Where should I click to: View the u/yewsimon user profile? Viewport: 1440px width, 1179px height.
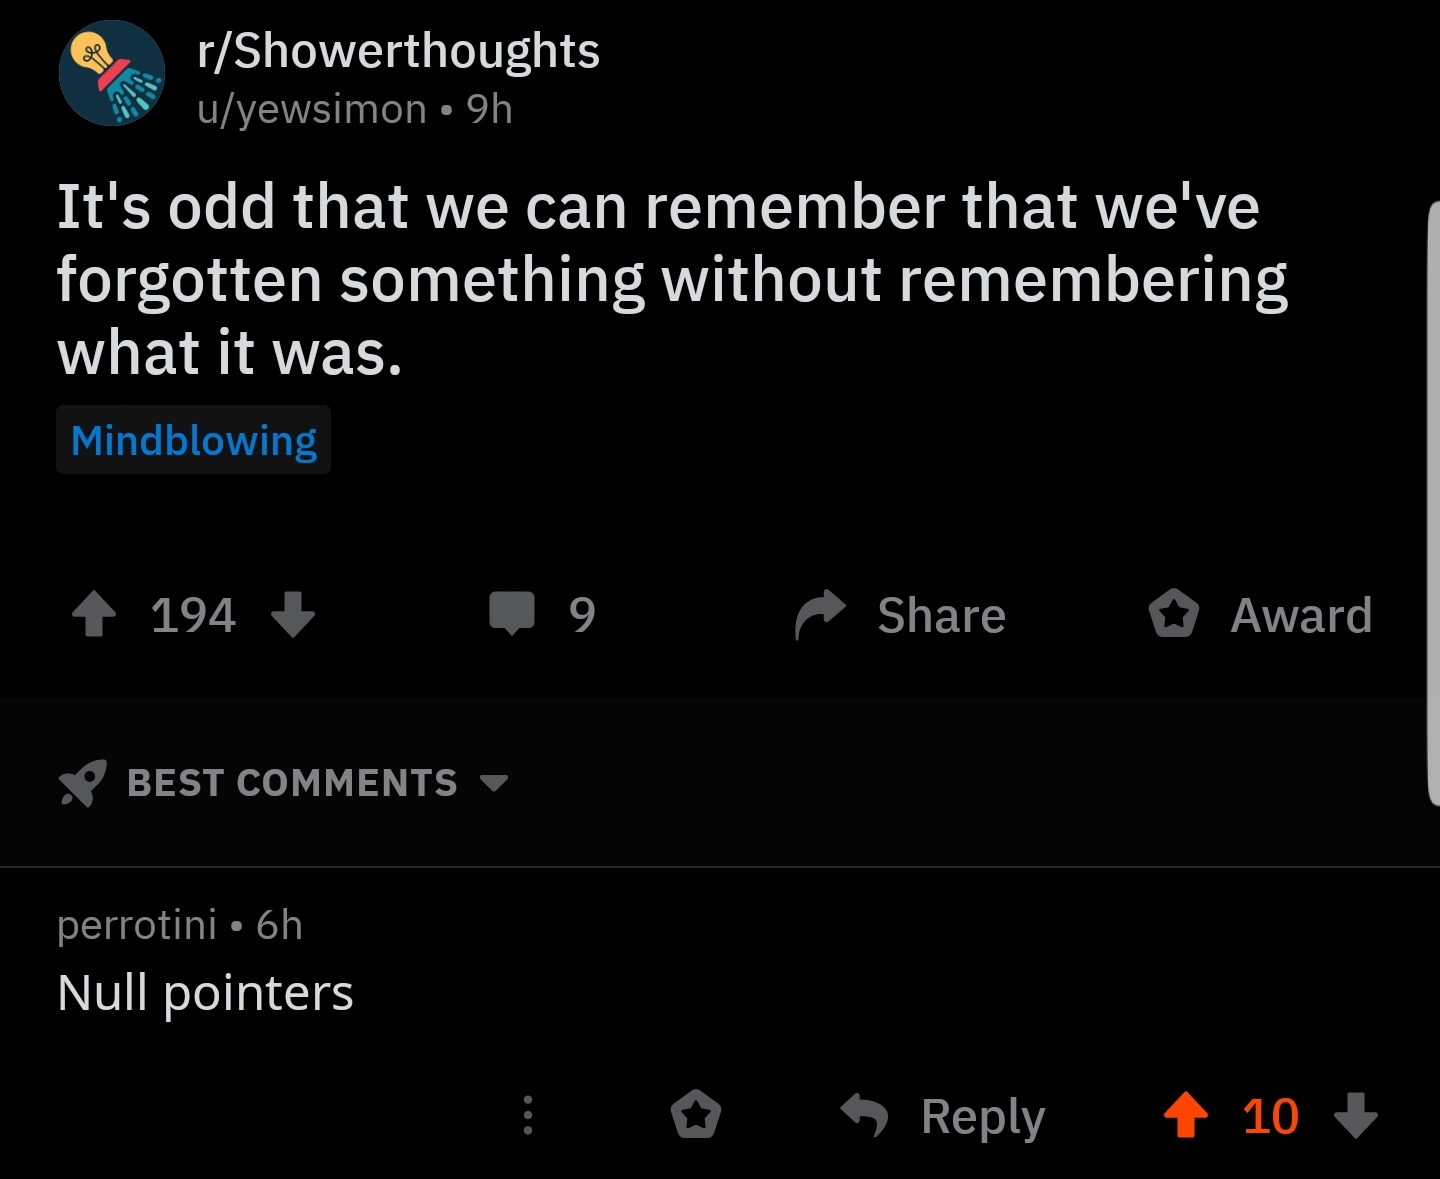pyautogui.click(x=312, y=109)
